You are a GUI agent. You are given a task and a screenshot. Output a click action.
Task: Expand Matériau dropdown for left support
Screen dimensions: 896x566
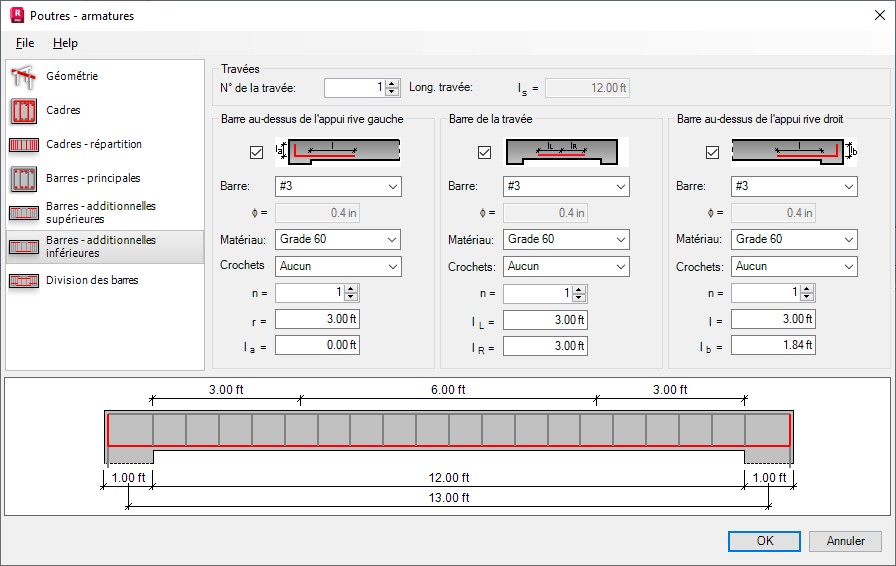pyautogui.click(x=338, y=240)
